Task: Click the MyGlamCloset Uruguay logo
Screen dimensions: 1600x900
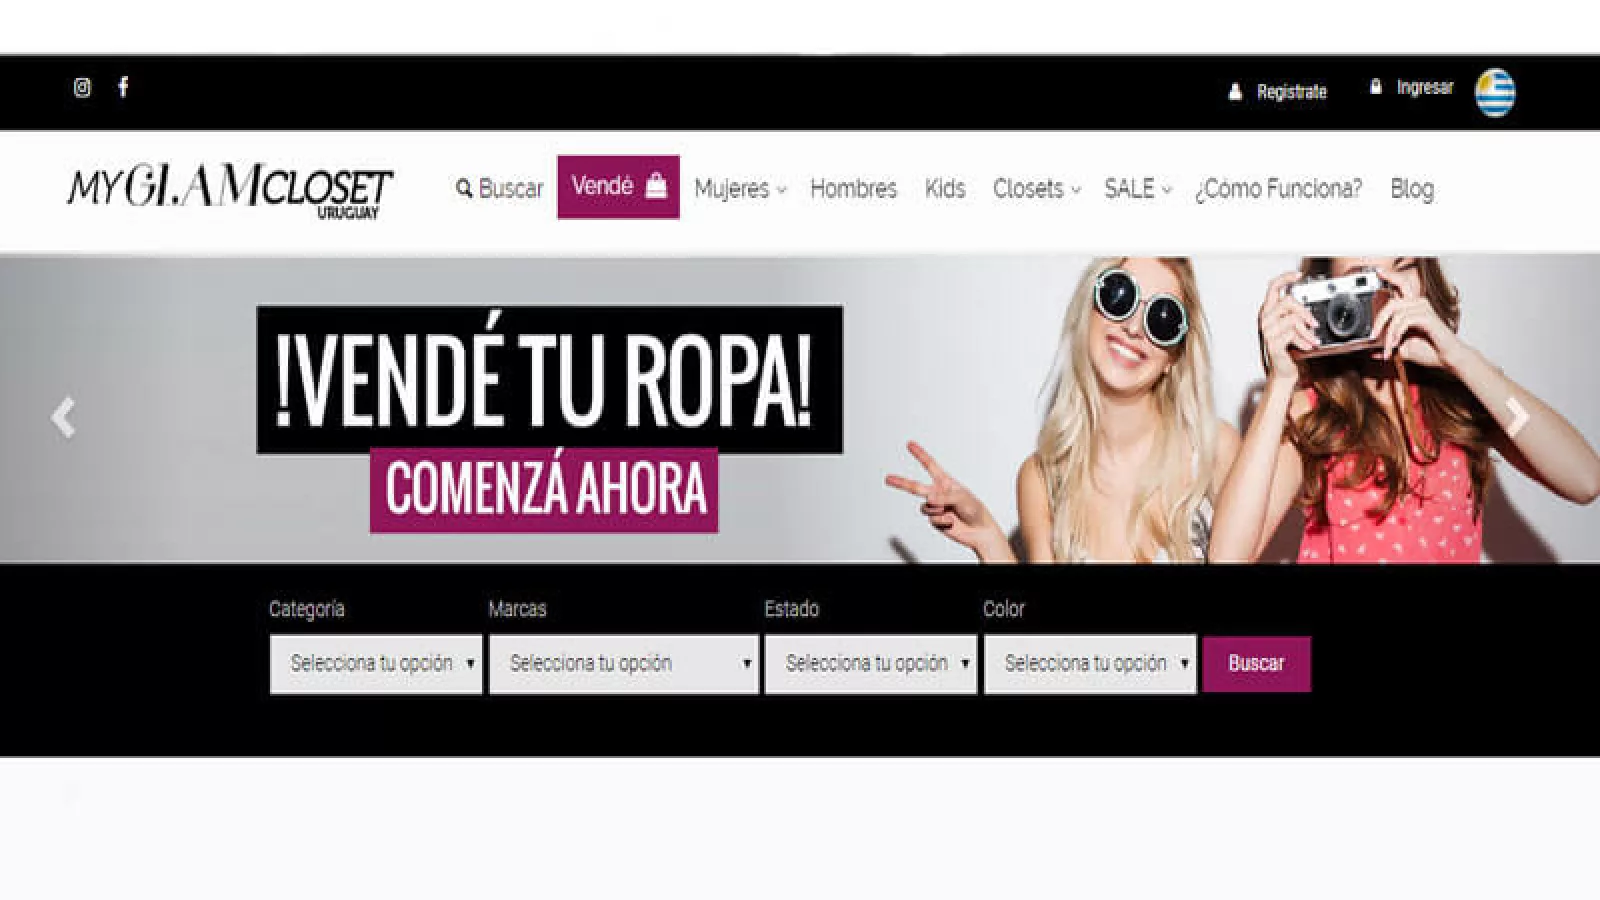Action: tap(230, 188)
